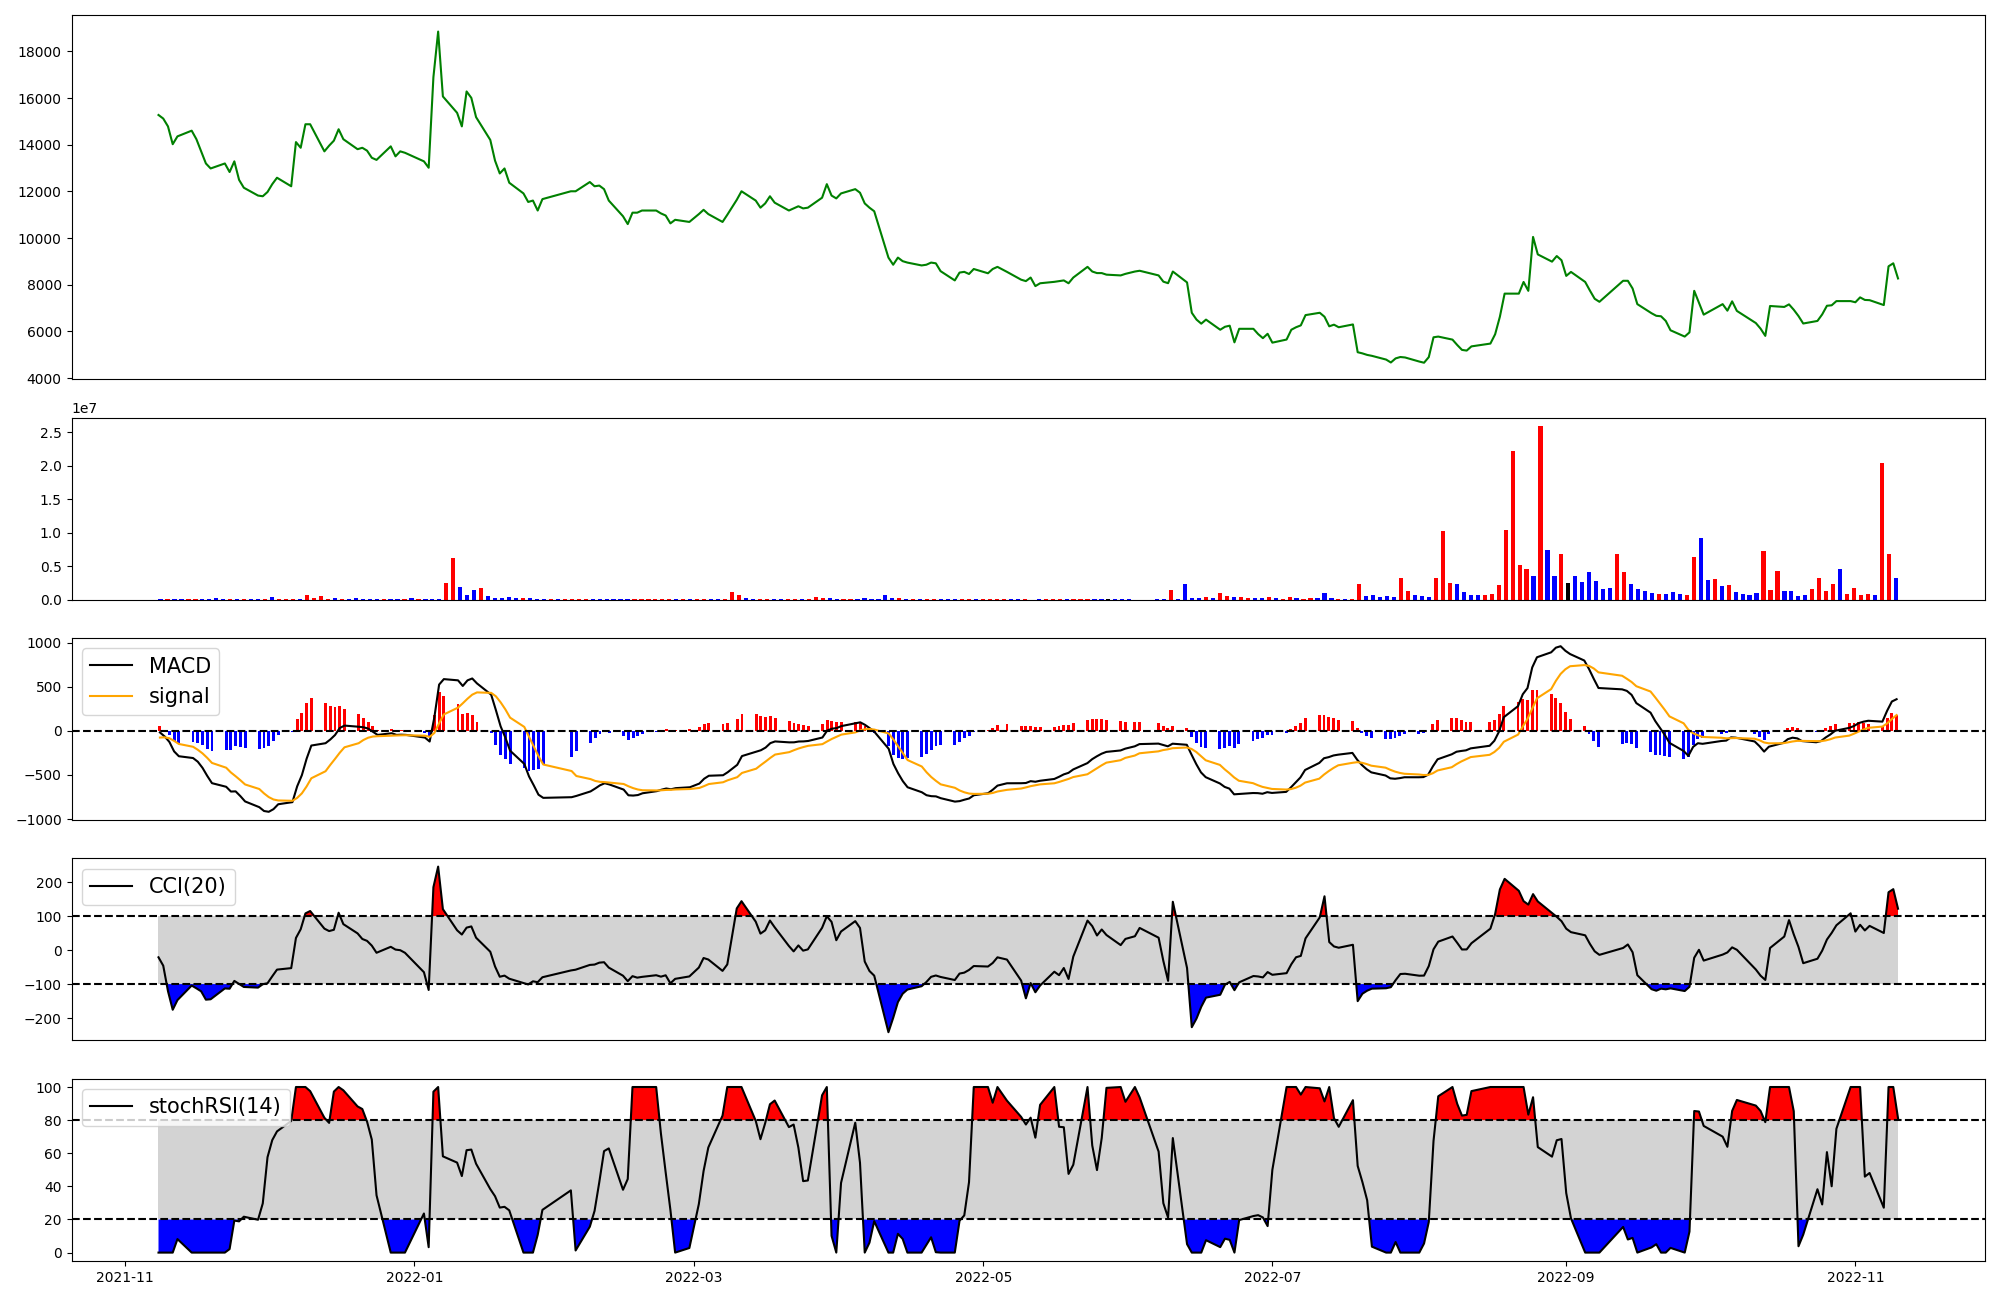The width and height of the screenshot is (2000, 1300).
Task: Click the MACD legend label
Action: [x=179, y=666]
